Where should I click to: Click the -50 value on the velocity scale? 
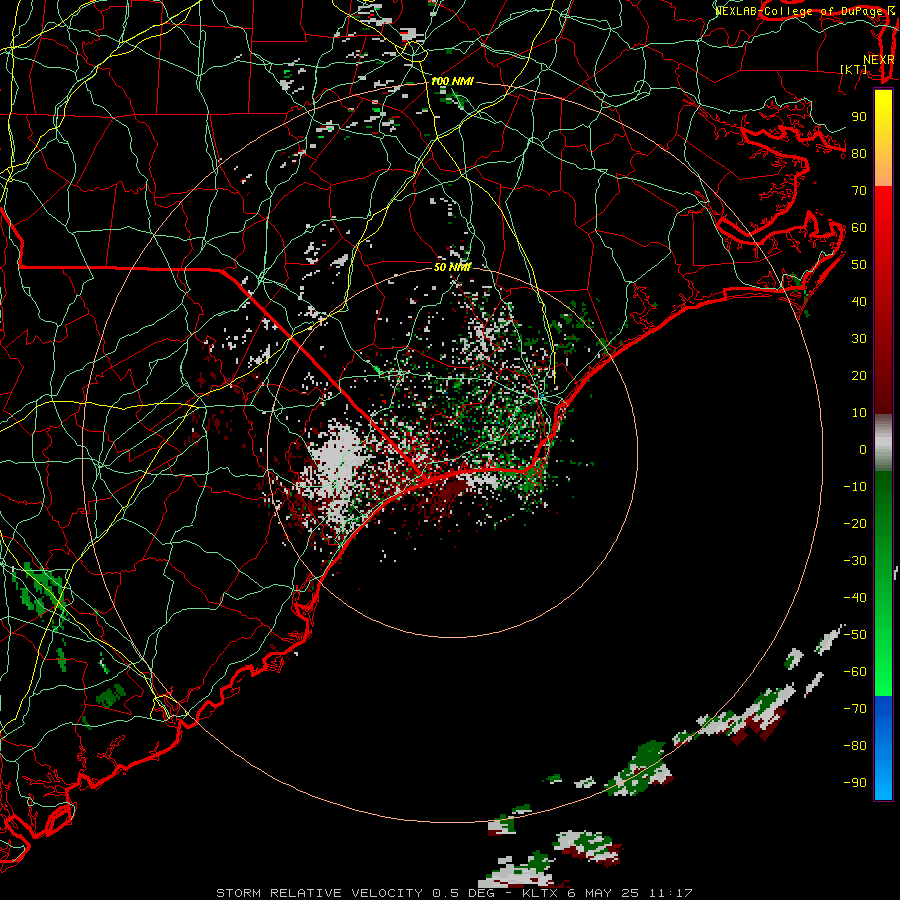click(x=855, y=635)
